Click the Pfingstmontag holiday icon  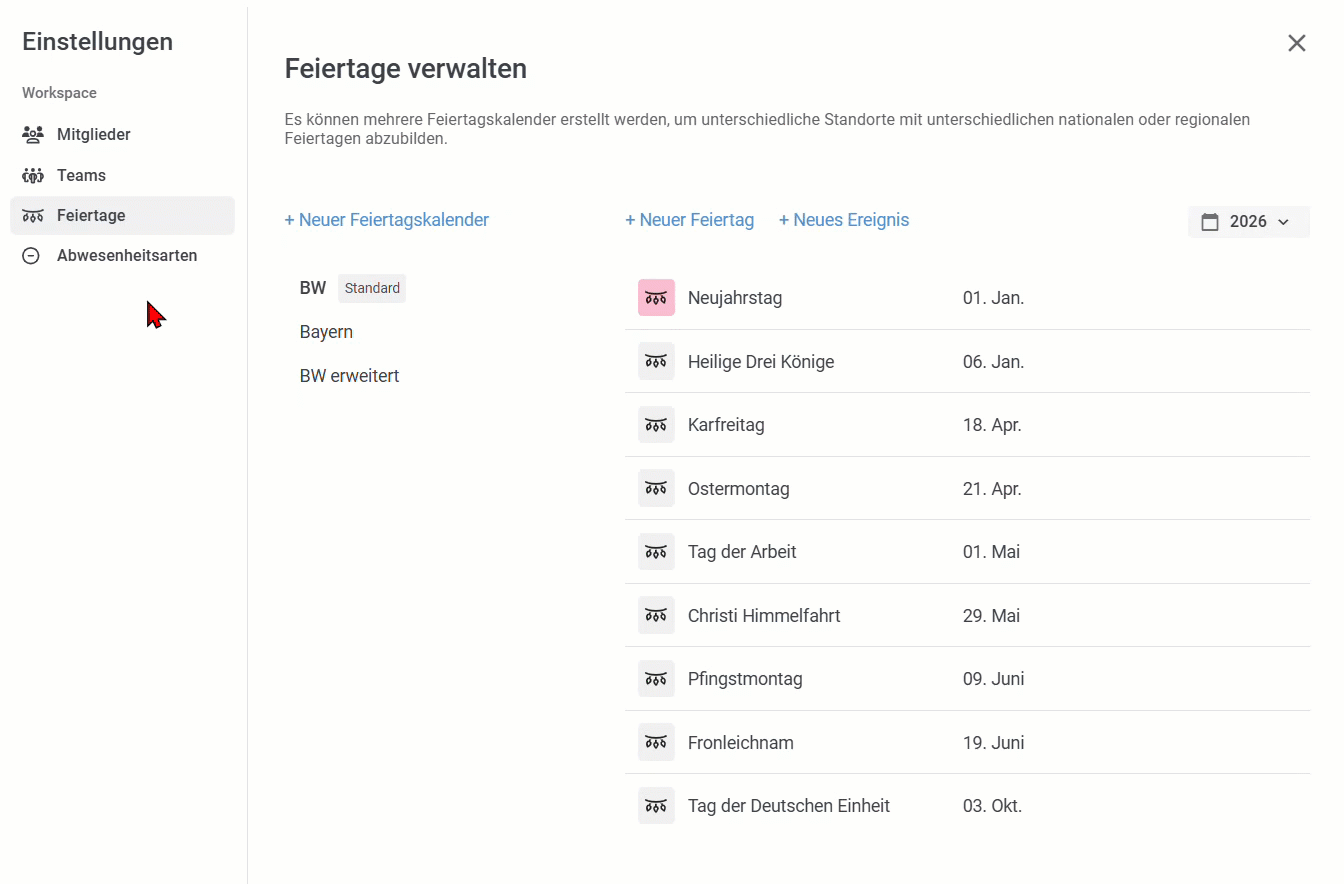point(656,679)
